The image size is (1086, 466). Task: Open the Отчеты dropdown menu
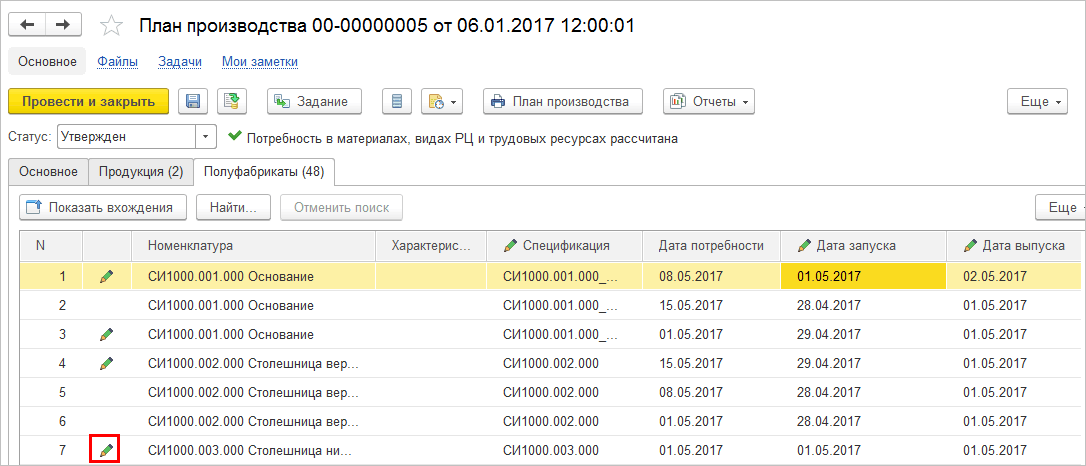(709, 101)
